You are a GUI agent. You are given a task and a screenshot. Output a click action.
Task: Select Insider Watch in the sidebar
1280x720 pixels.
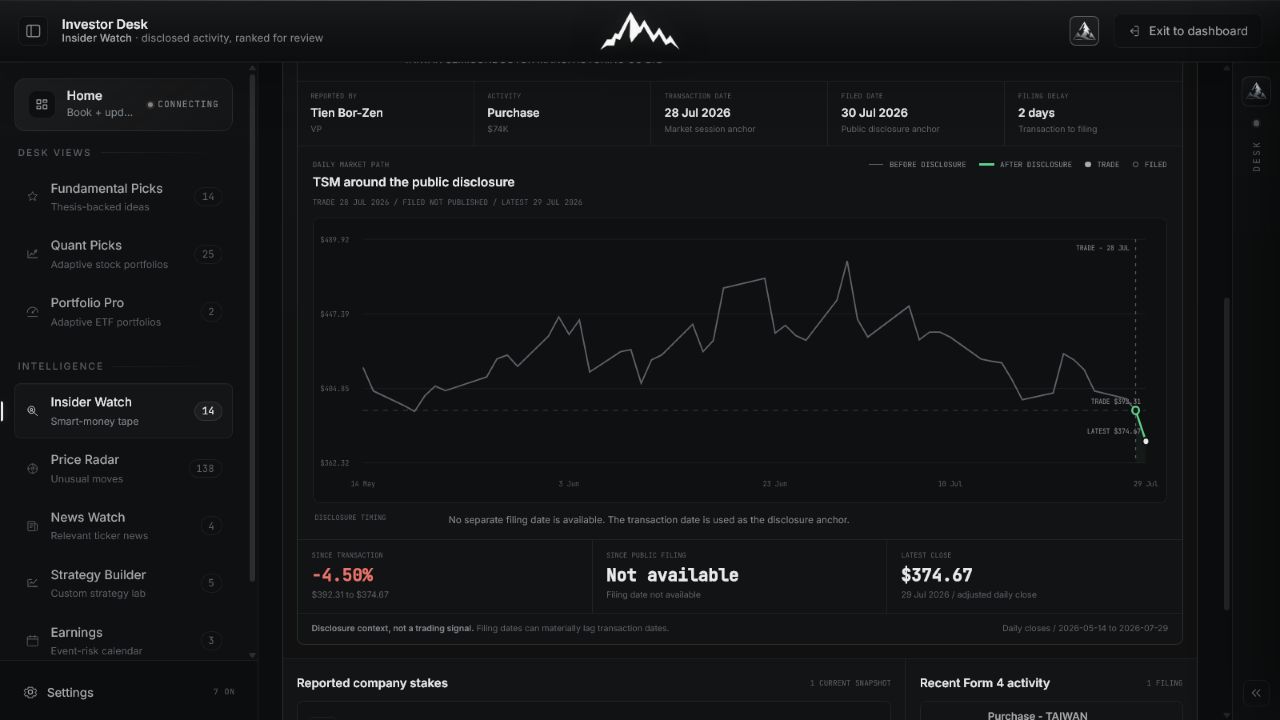click(x=123, y=411)
